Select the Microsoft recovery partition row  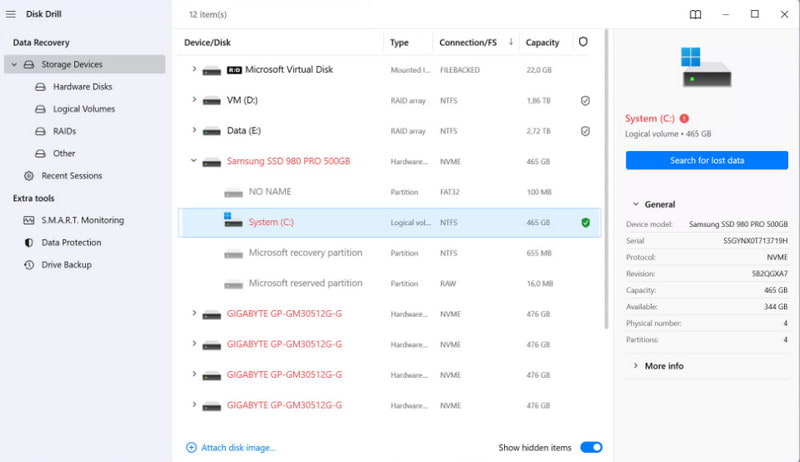point(390,253)
